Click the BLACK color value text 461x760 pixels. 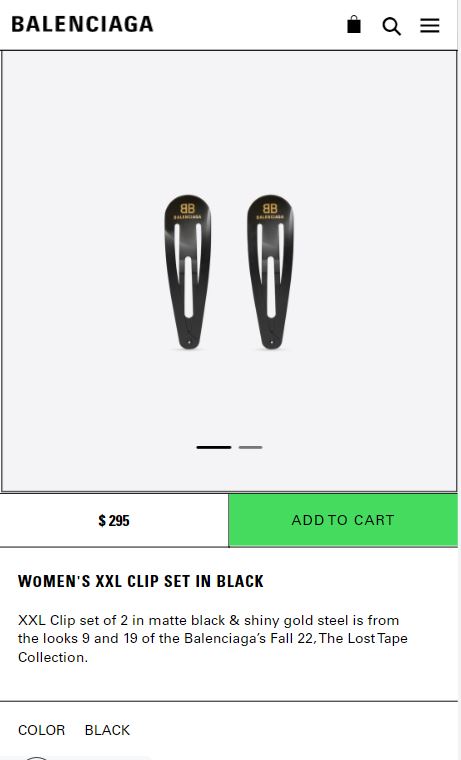107,730
